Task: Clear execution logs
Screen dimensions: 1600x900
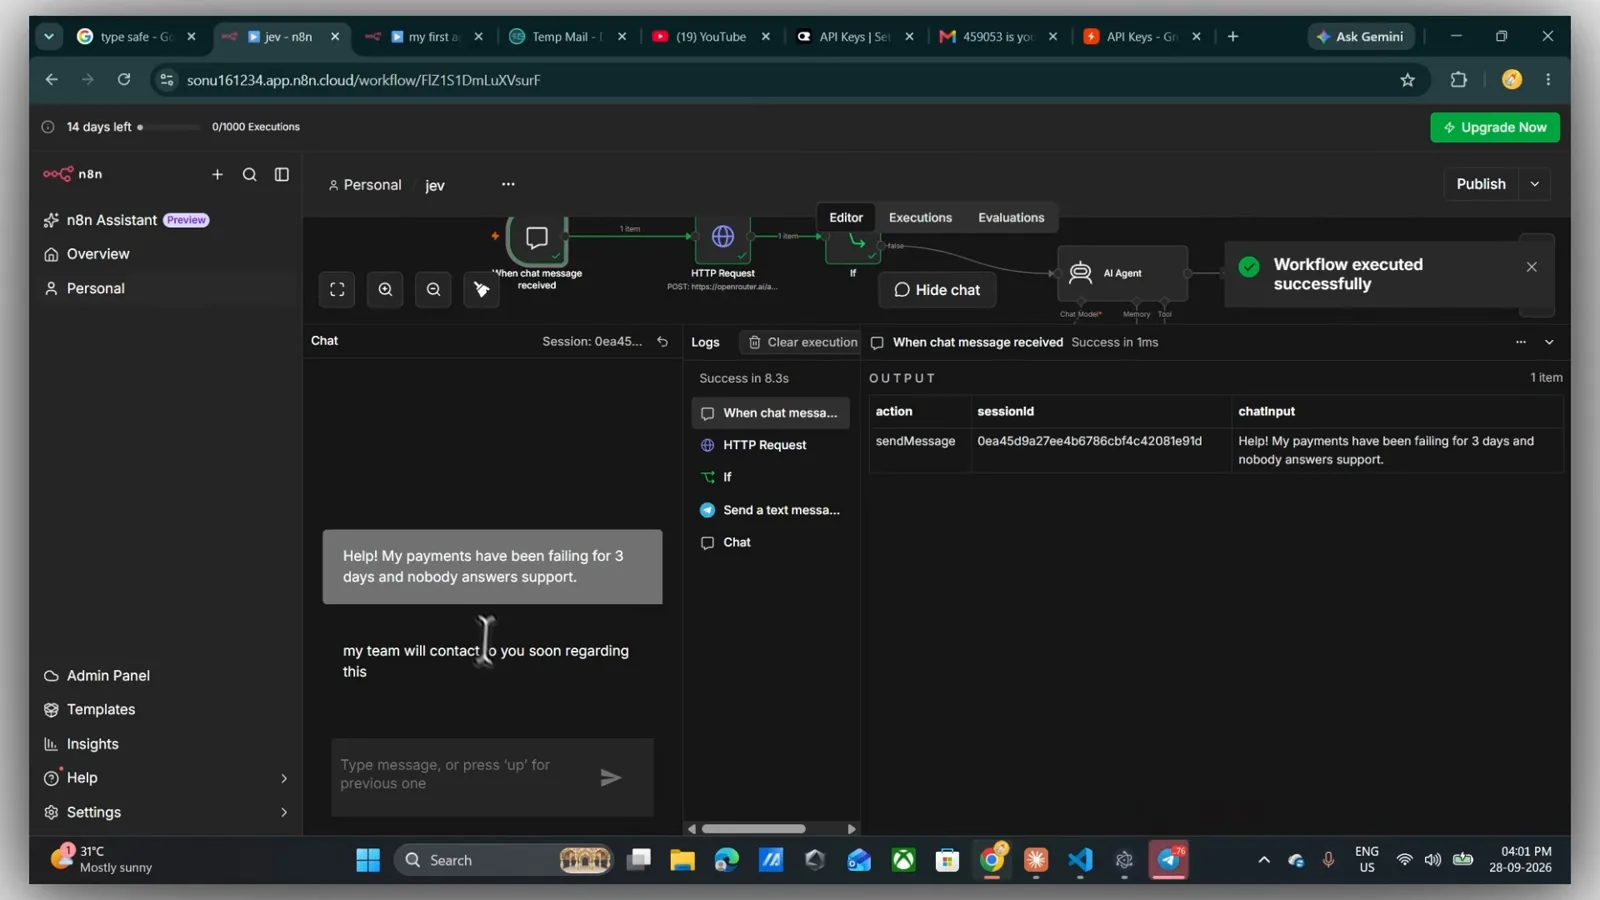Action: click(x=801, y=342)
